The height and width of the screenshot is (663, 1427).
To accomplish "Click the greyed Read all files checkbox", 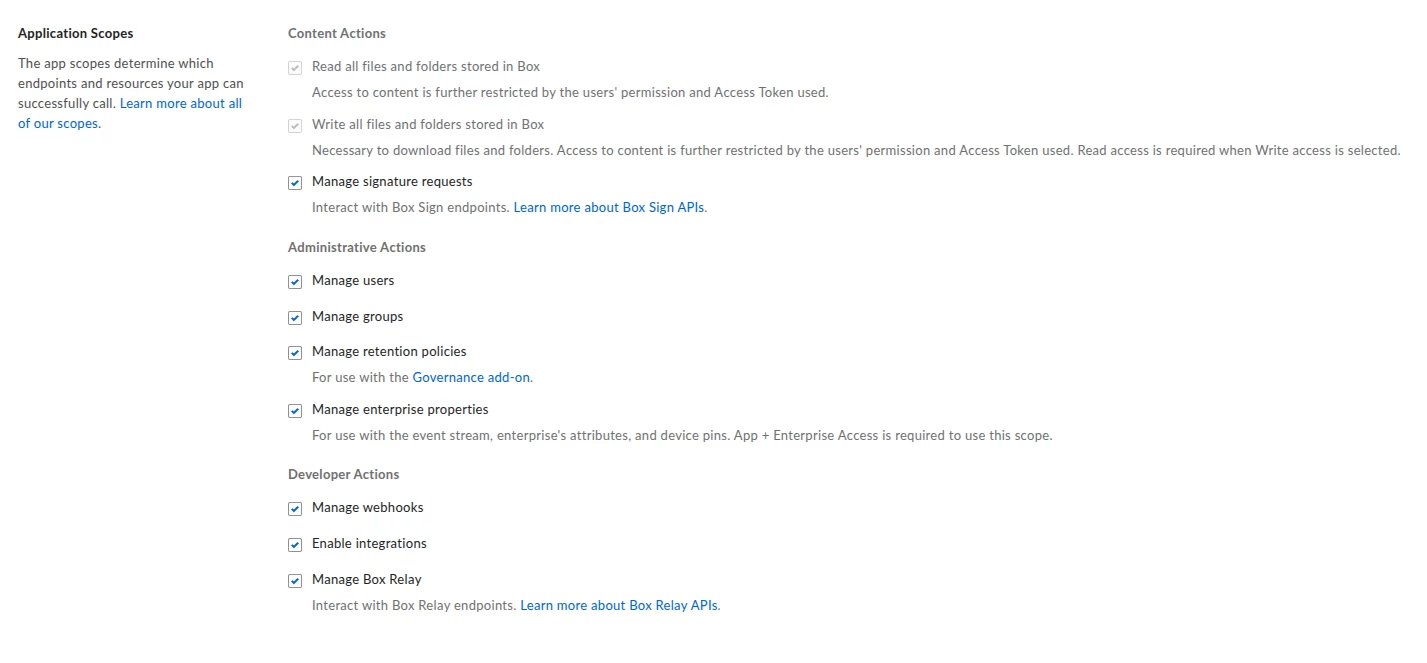I will (295, 68).
